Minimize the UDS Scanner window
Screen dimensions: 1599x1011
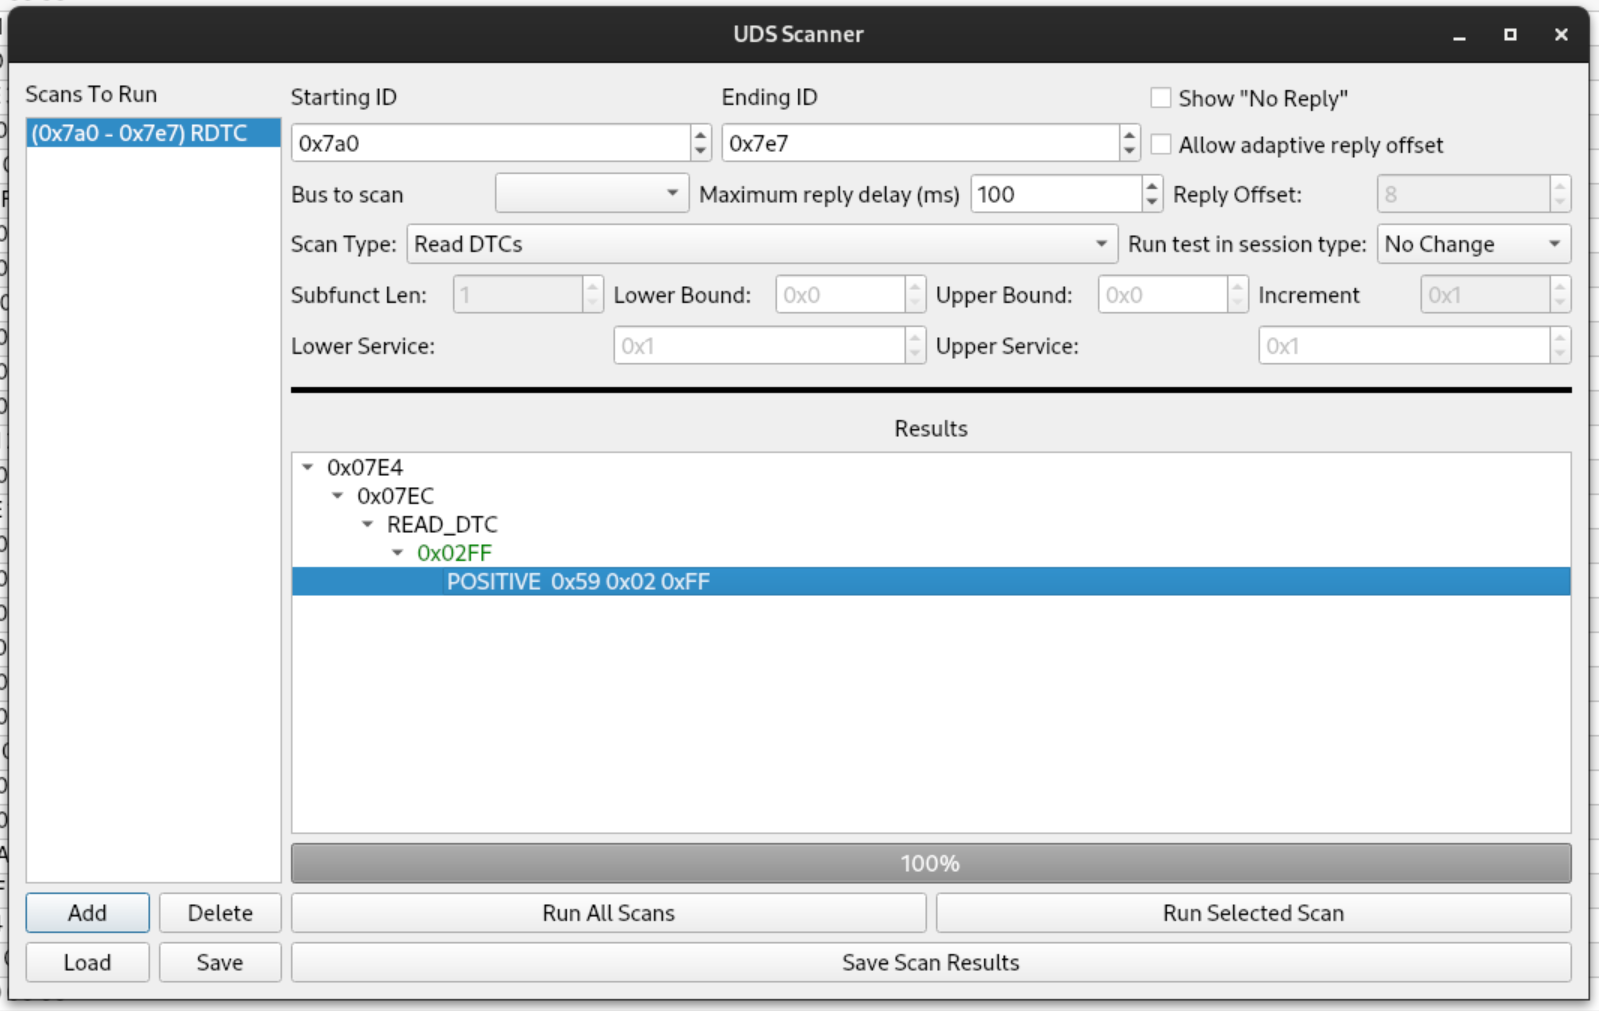tap(1459, 35)
